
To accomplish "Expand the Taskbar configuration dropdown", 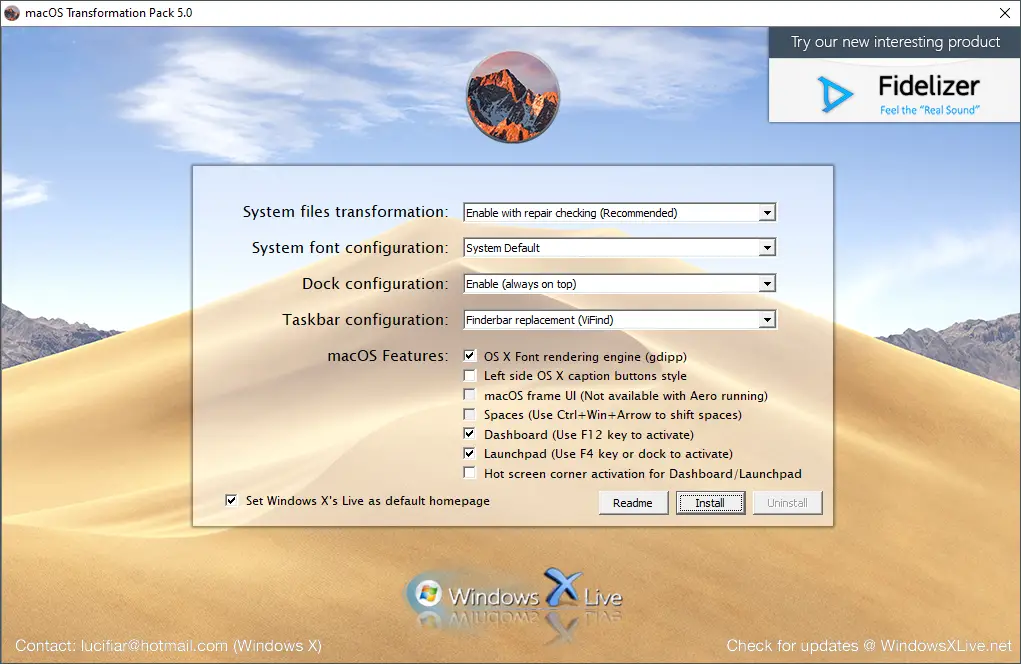I will [x=619, y=320].
